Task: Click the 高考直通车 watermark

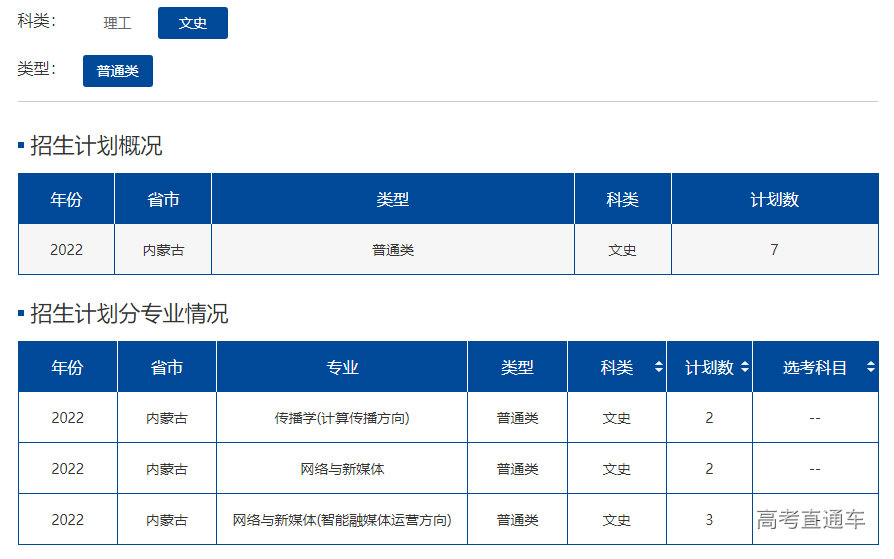Action: [x=810, y=520]
